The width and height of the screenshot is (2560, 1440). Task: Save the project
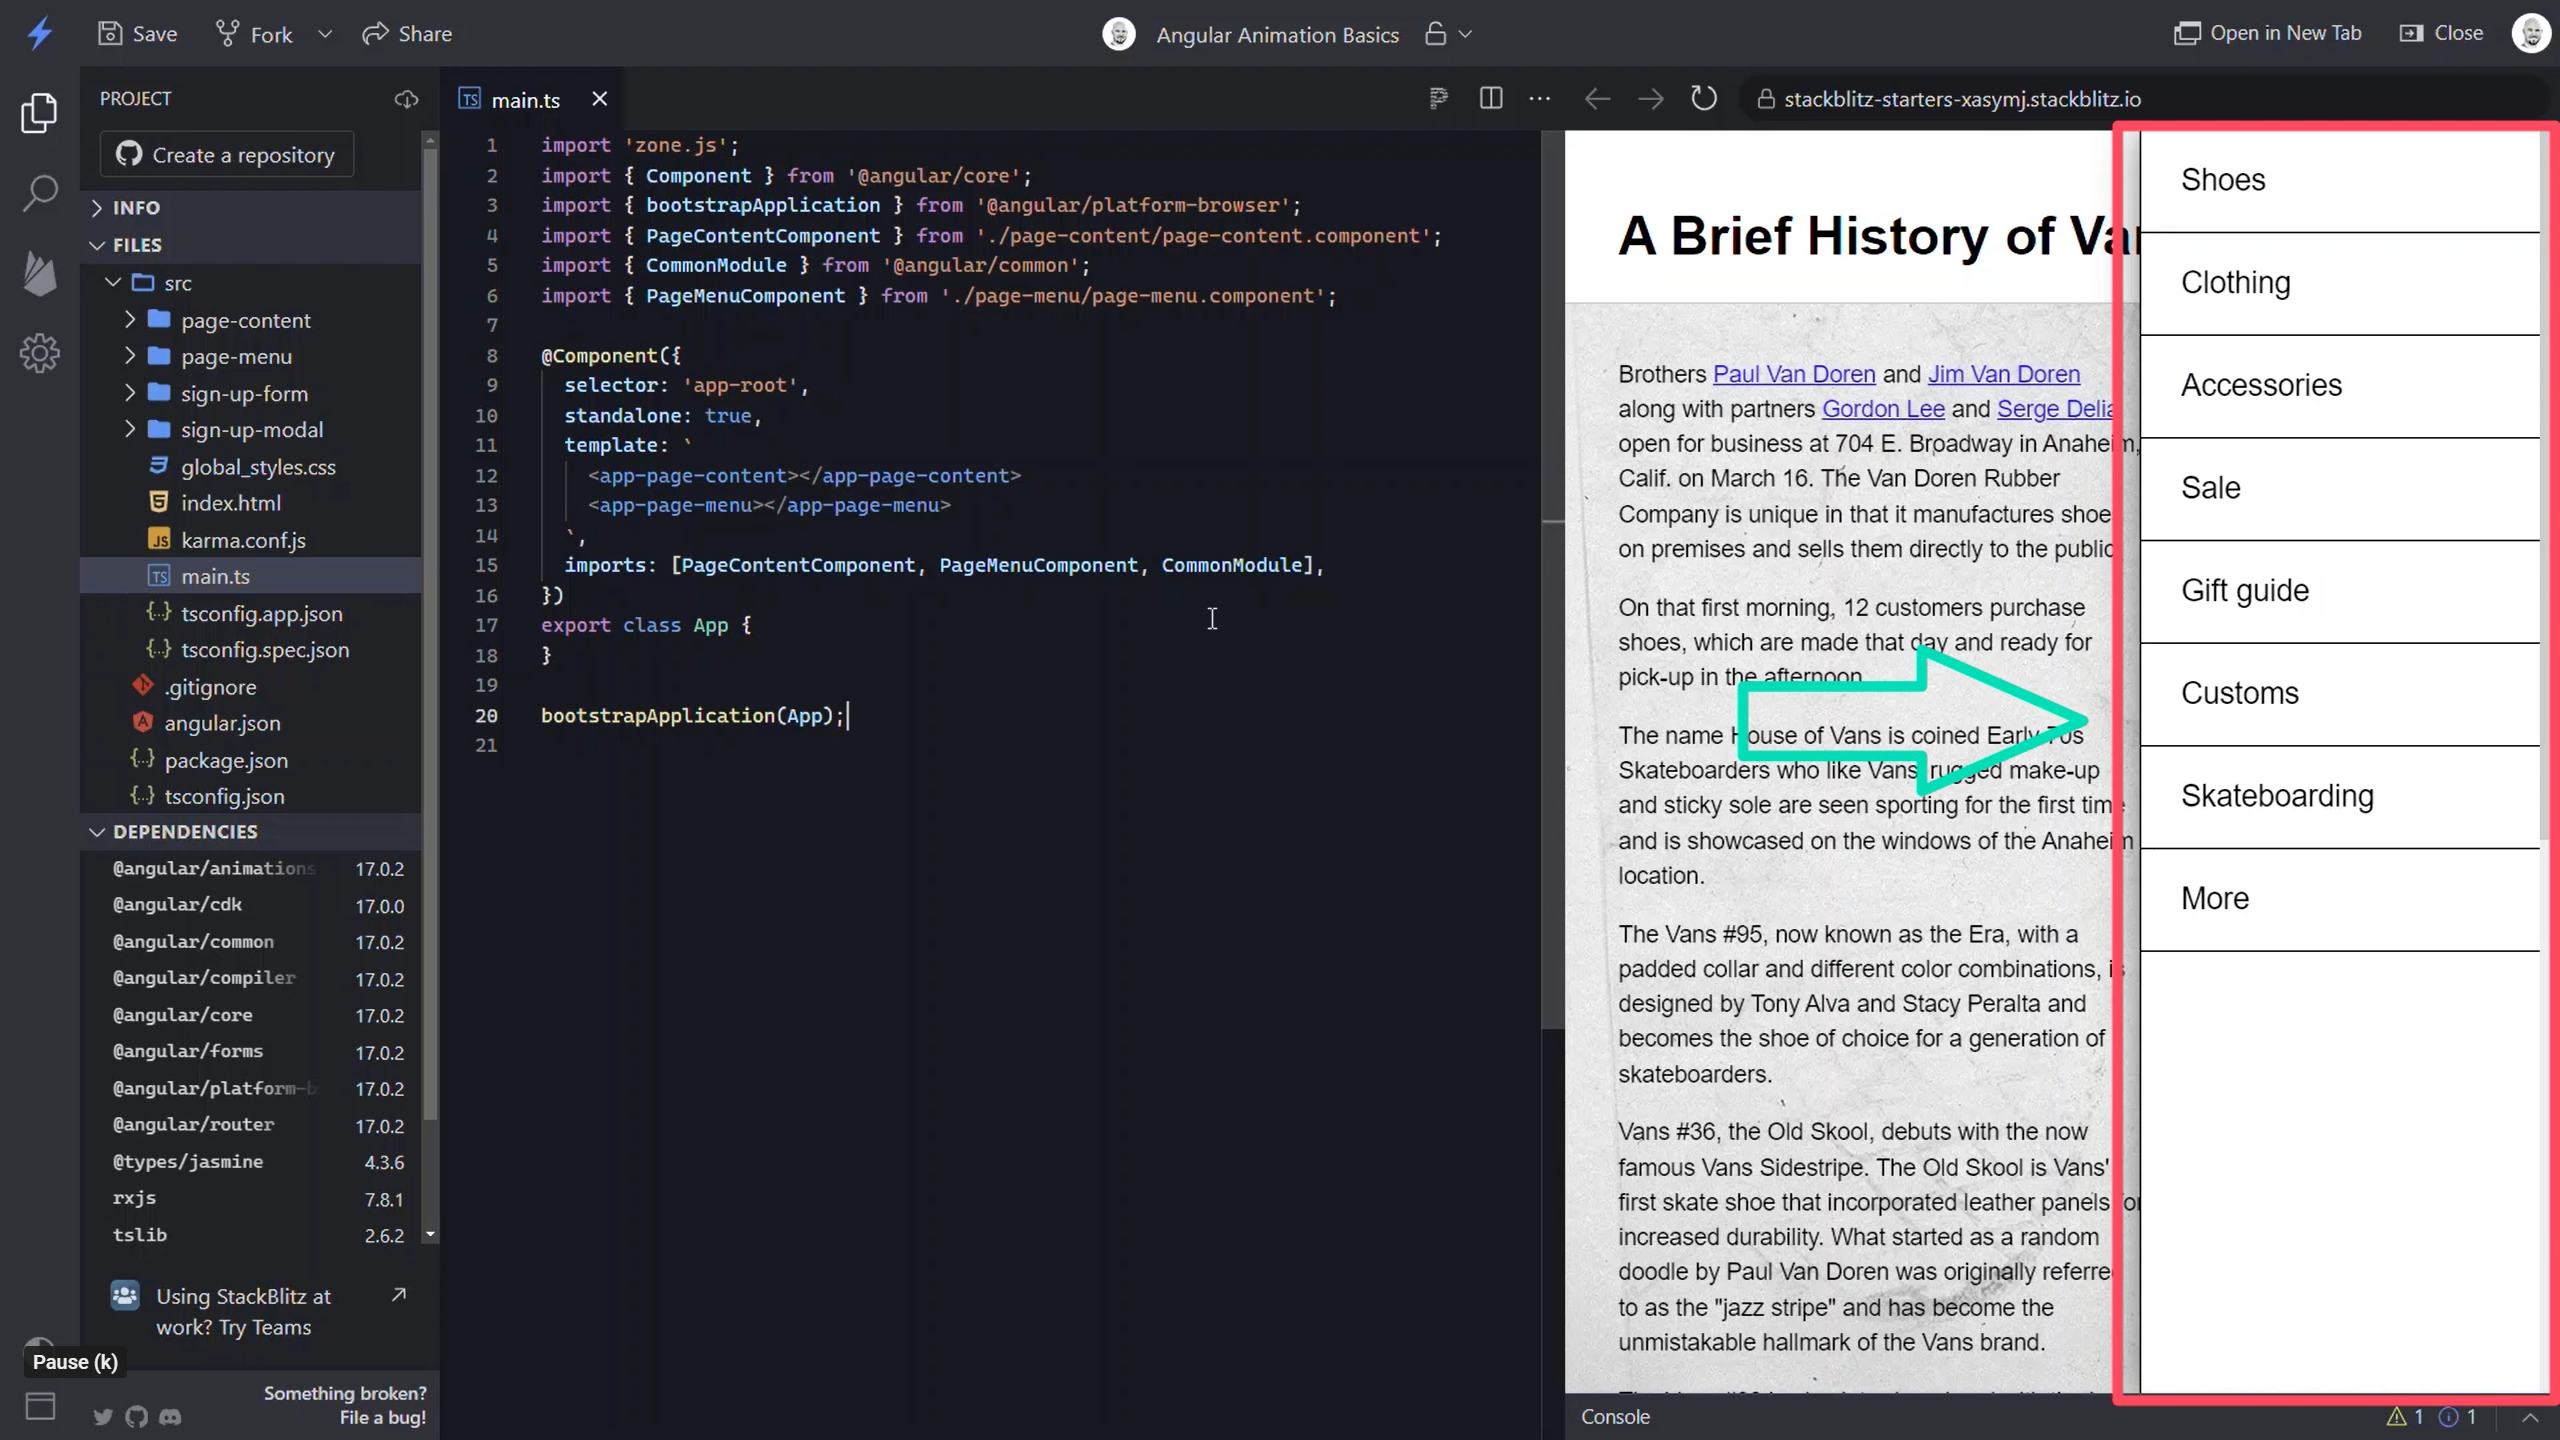[x=138, y=34]
